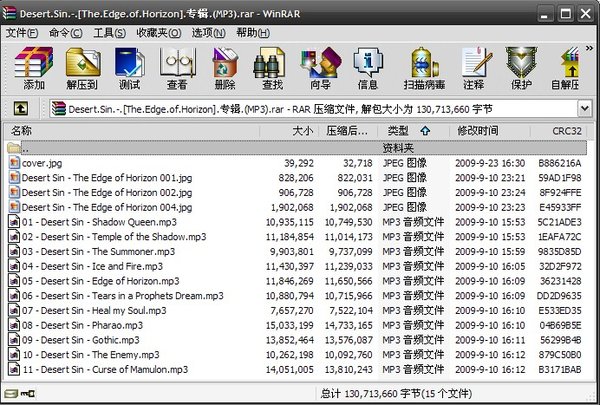Launch the 向导 (Wizard) tool
The height and width of the screenshot is (405, 600).
click(321, 68)
